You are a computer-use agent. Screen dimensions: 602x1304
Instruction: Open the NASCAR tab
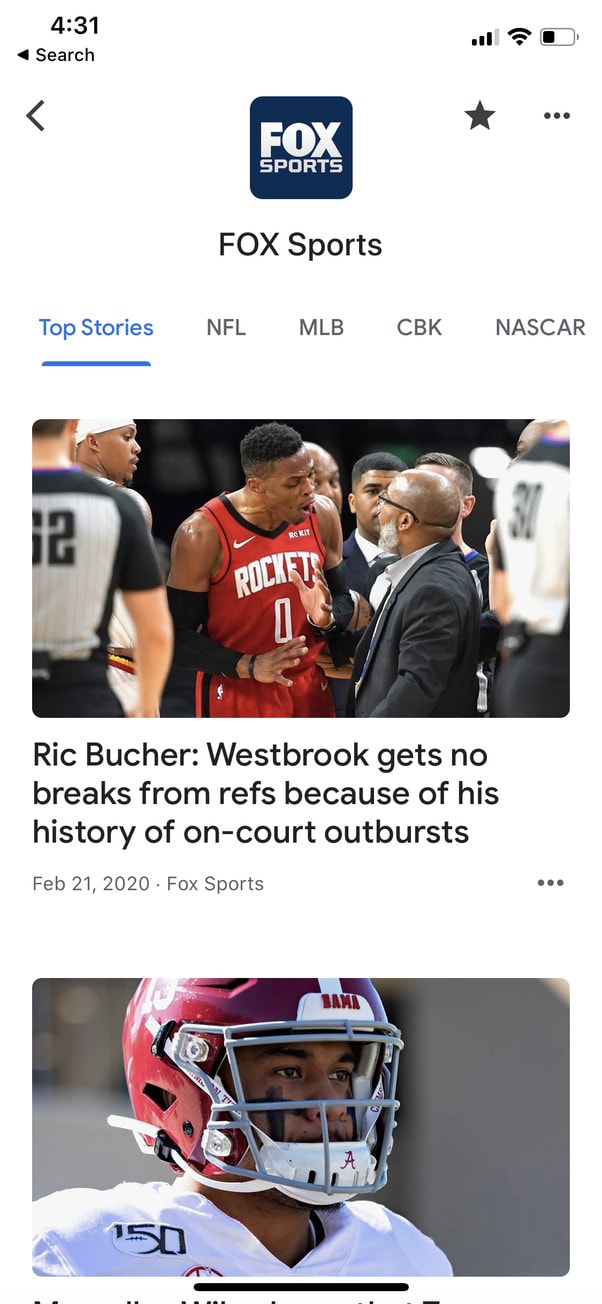(540, 328)
